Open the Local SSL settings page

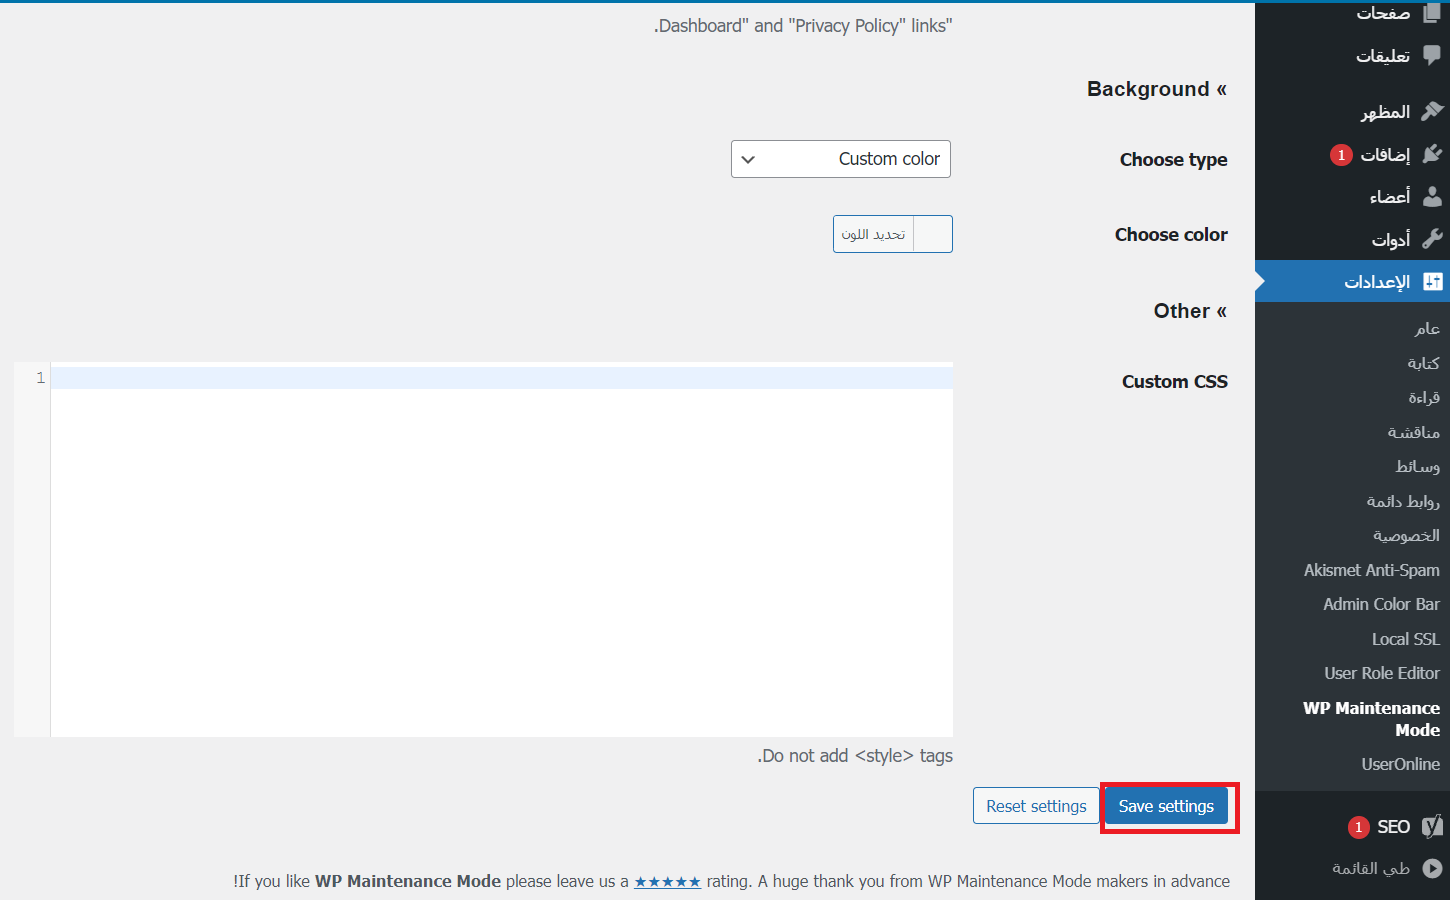[1405, 639]
